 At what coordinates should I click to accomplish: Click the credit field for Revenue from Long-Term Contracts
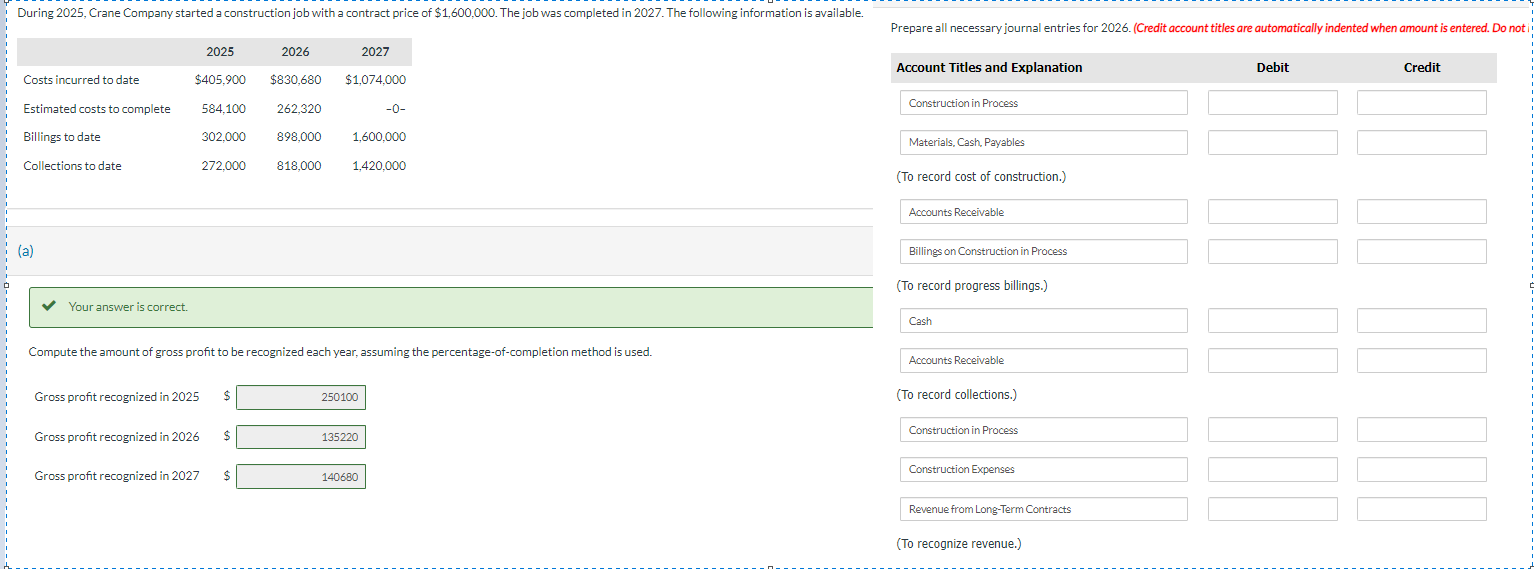pos(1421,509)
